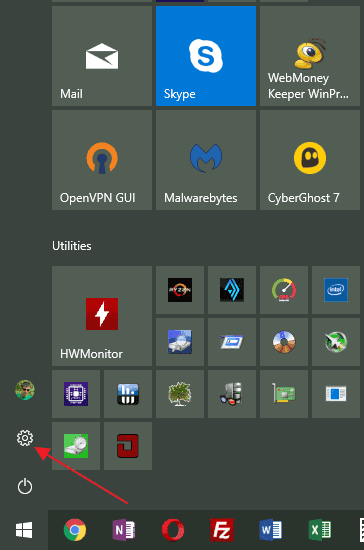Open WebMoney Keeper WinPro tile
The image size is (364, 550).
point(310,56)
